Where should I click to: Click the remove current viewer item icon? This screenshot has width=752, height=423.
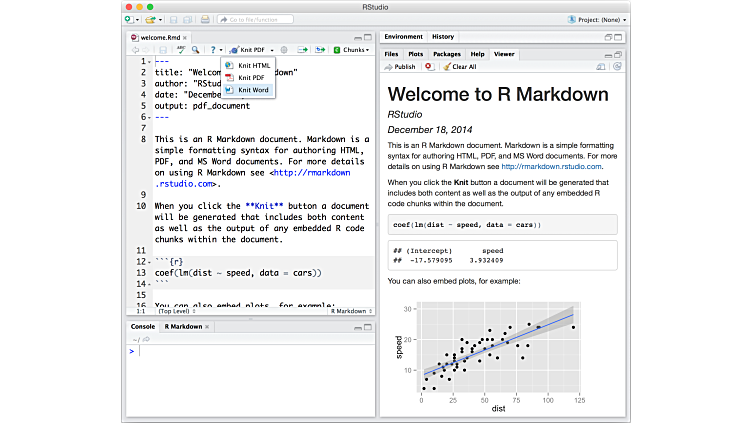429,67
